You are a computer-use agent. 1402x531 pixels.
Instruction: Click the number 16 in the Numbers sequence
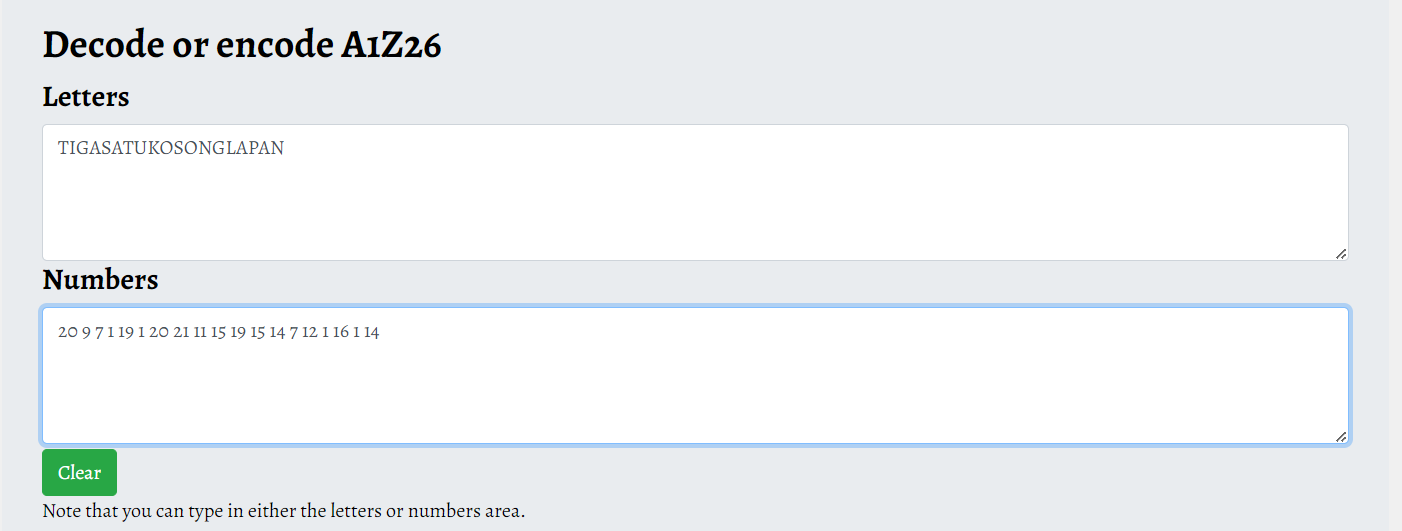(341, 332)
